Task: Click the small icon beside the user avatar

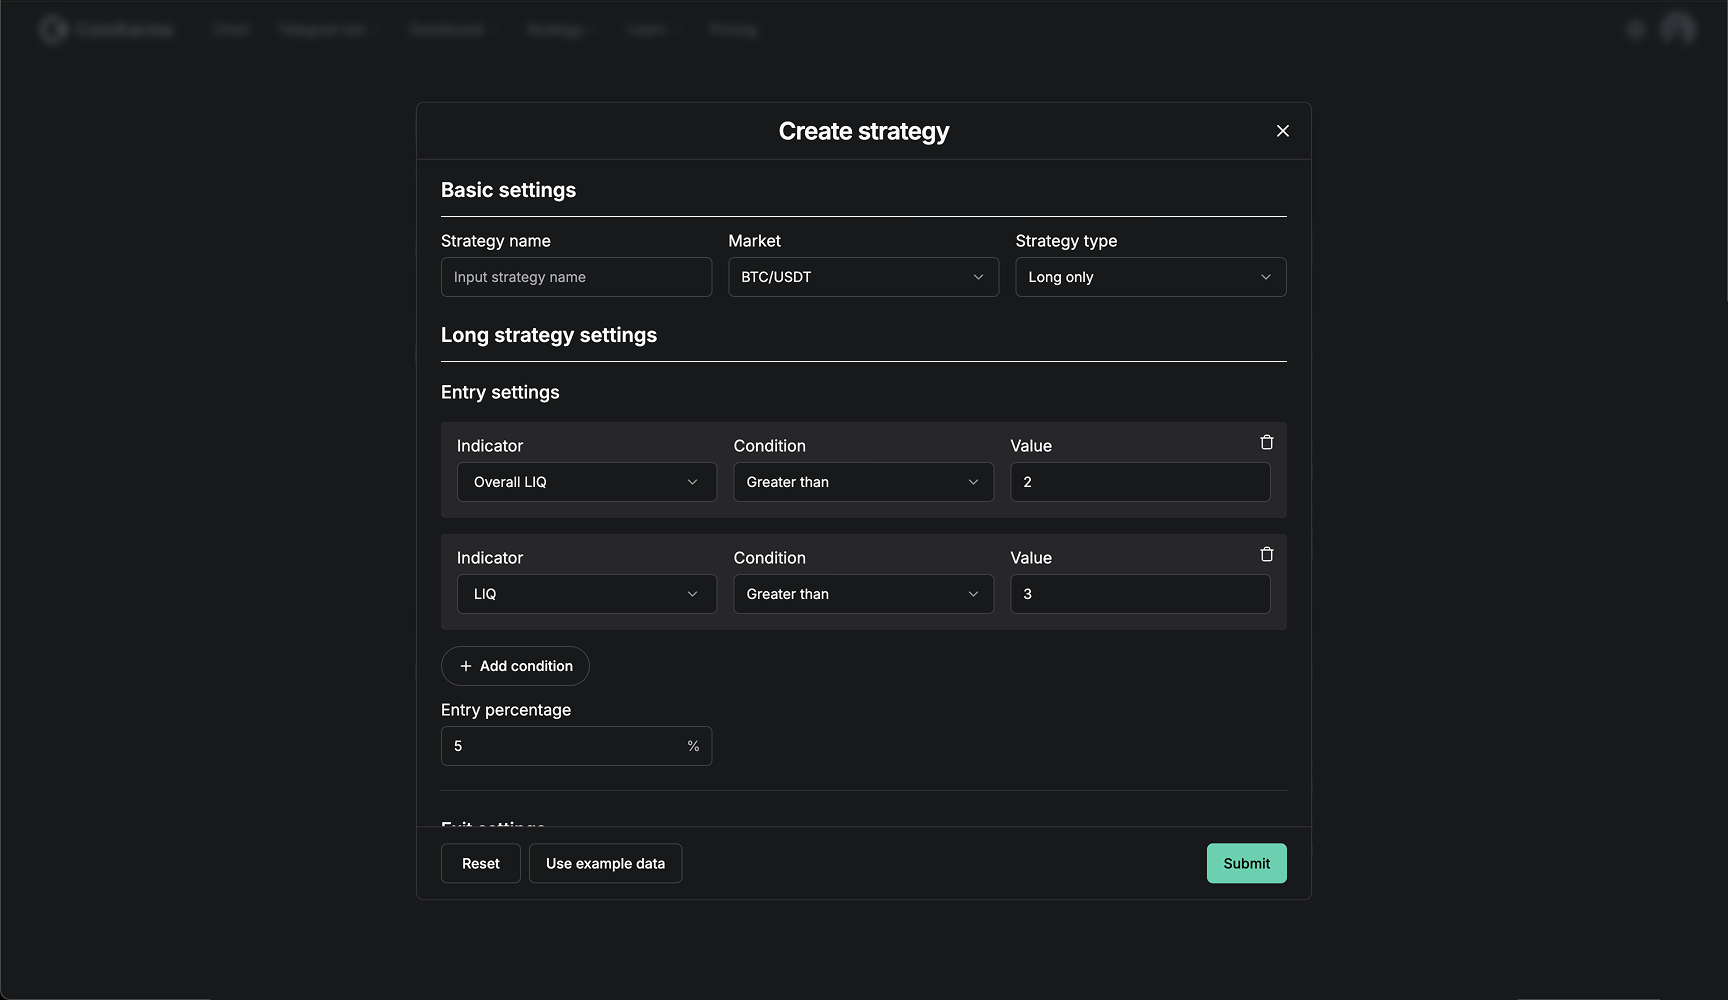Action: point(1635,30)
